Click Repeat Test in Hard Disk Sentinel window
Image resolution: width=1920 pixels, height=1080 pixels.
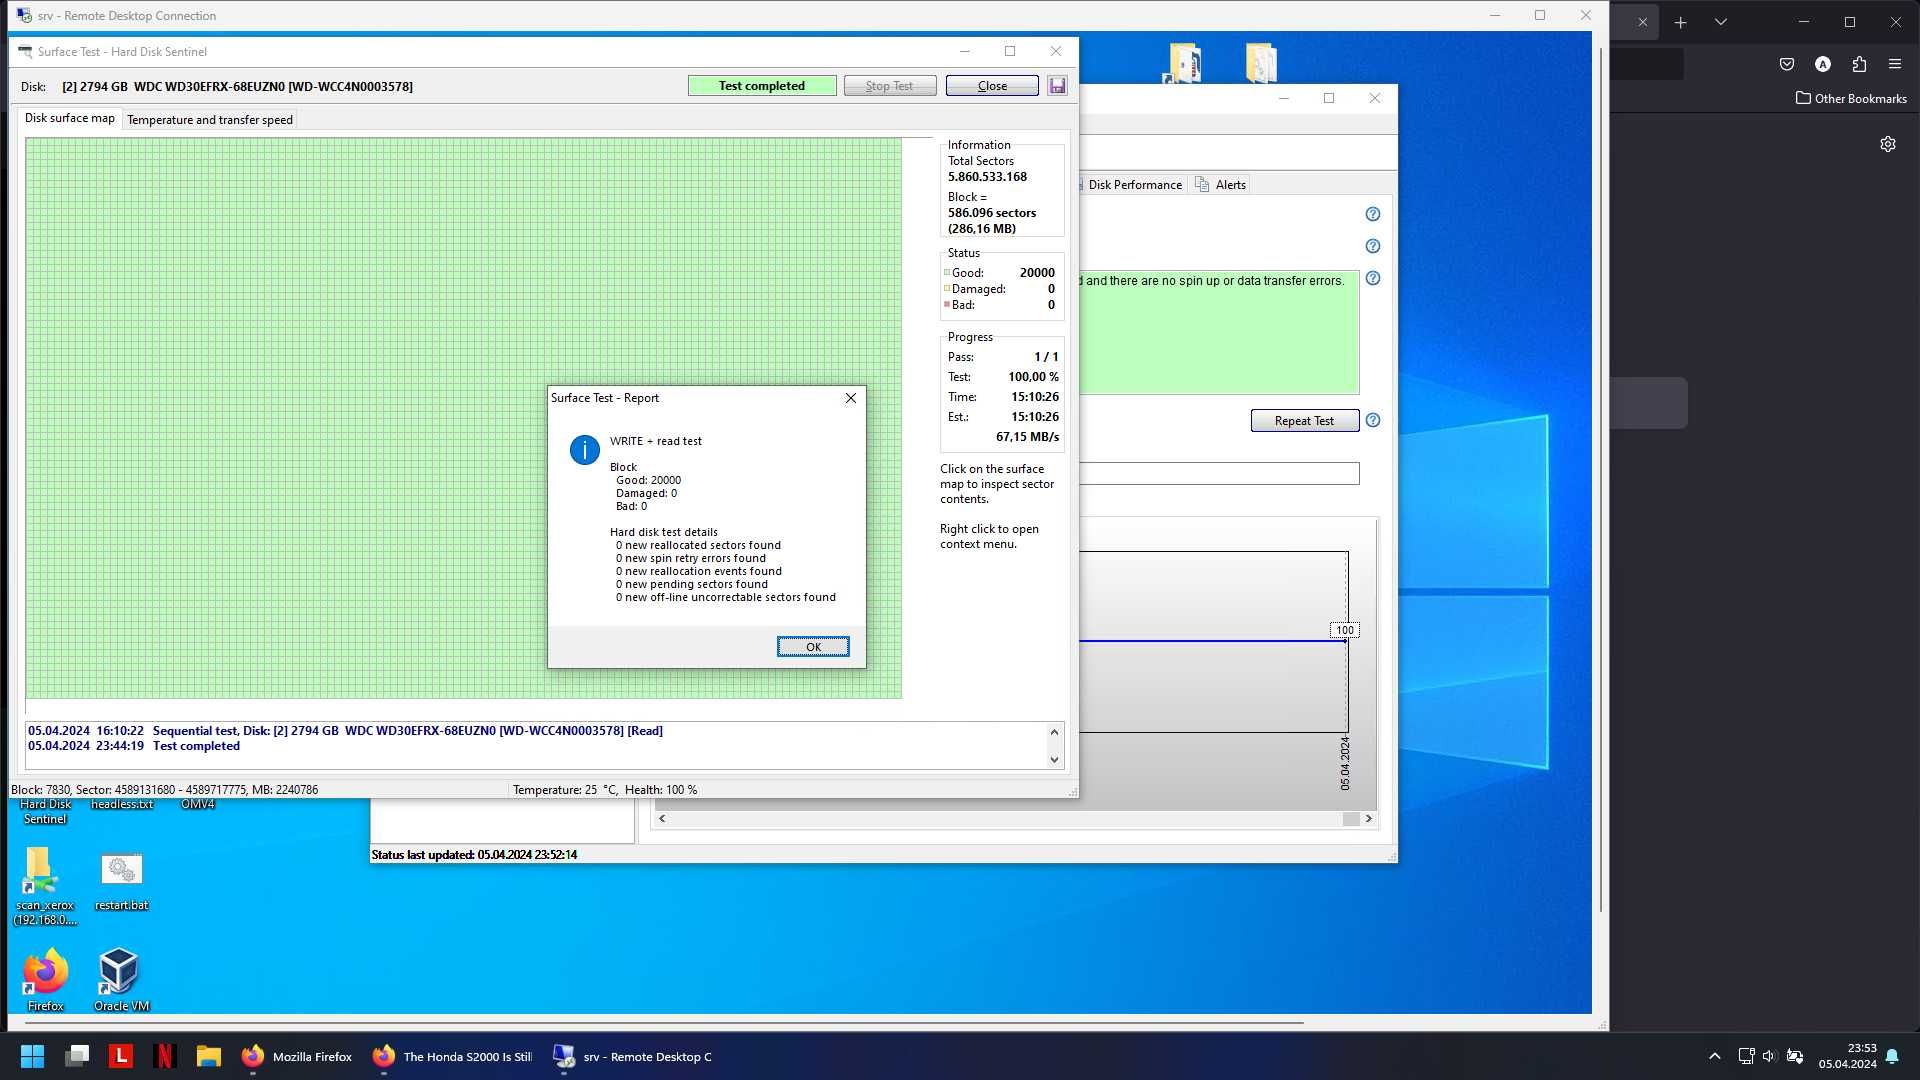click(1304, 421)
